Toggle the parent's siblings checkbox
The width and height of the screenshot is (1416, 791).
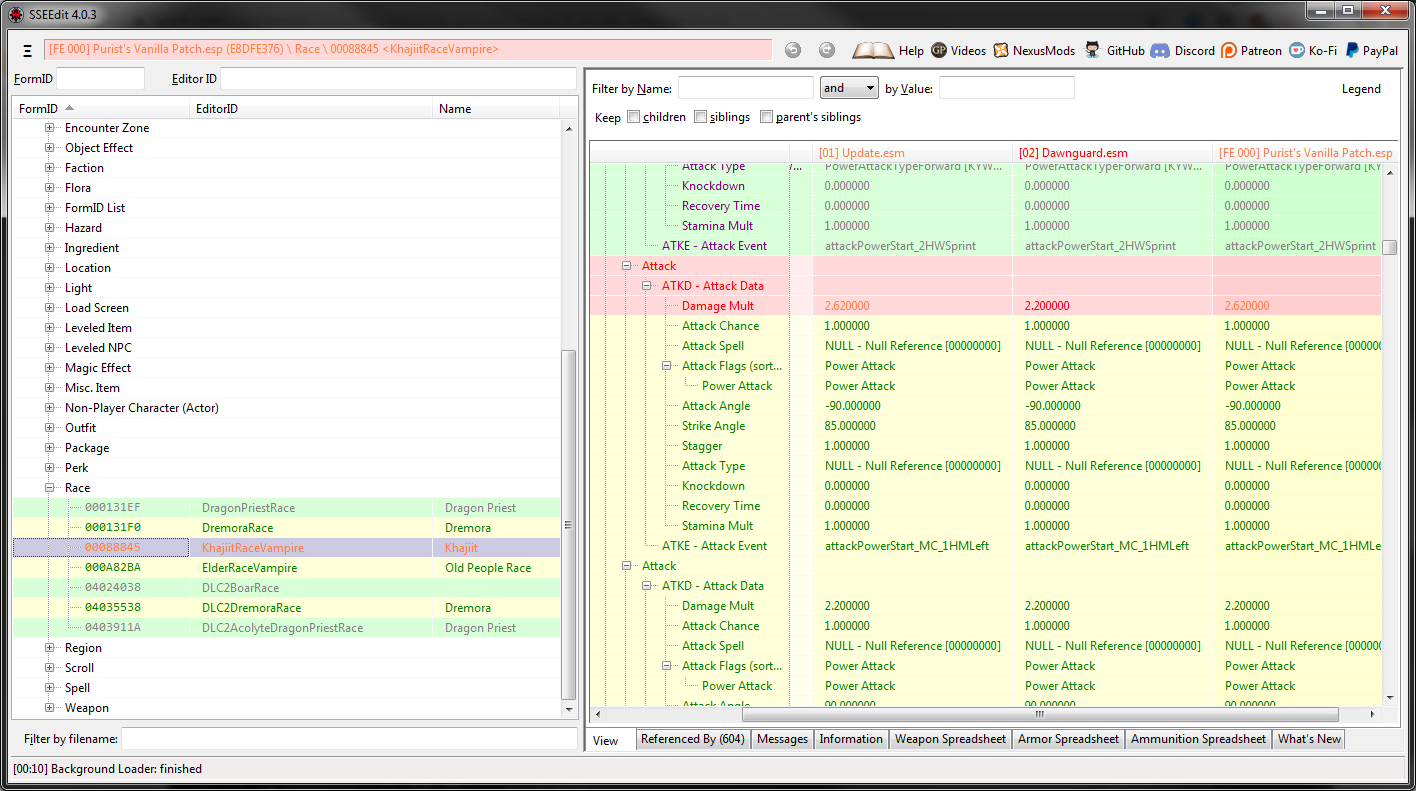[767, 117]
